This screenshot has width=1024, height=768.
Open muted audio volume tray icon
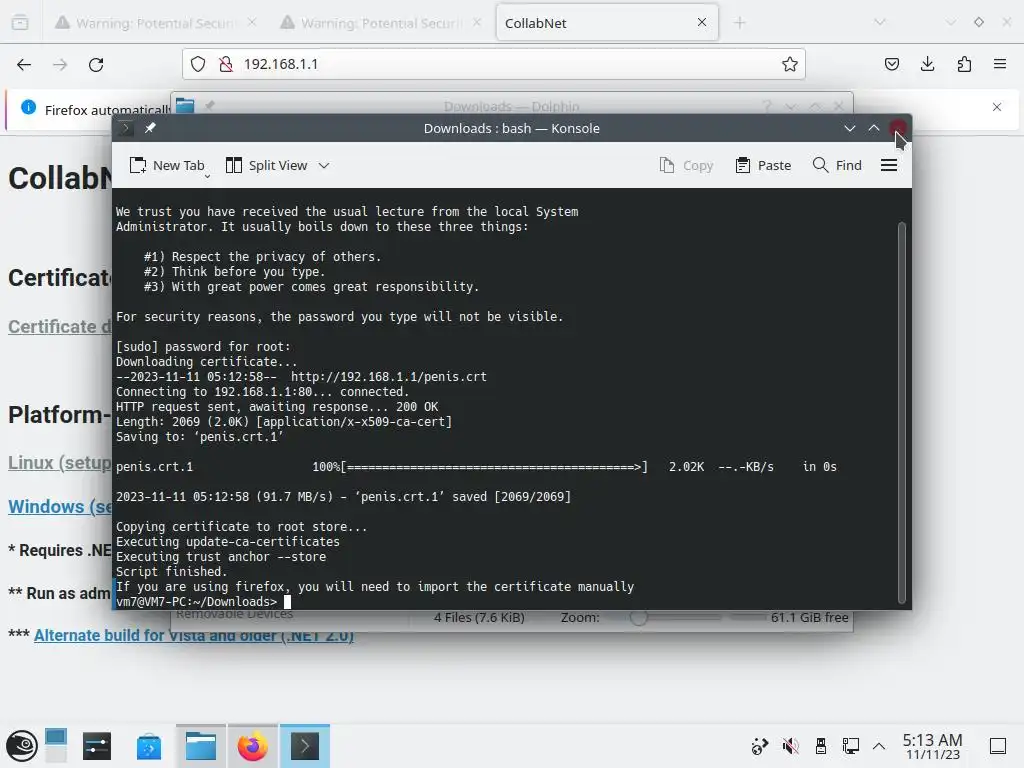(790, 746)
